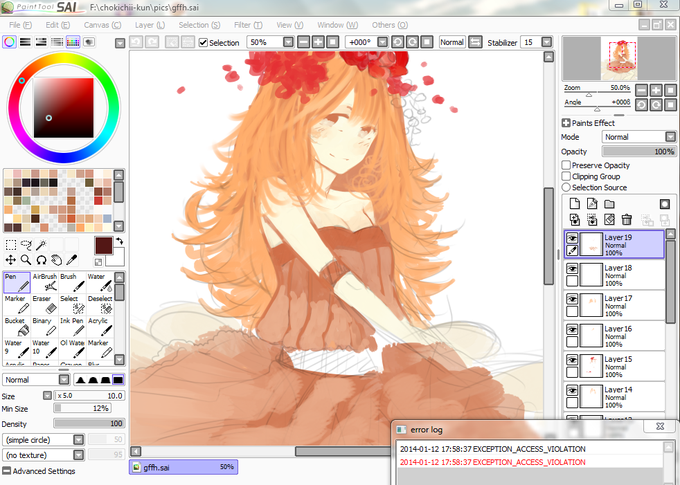Create a new normal layer
This screenshot has width=680, height=485.
pyautogui.click(x=575, y=203)
